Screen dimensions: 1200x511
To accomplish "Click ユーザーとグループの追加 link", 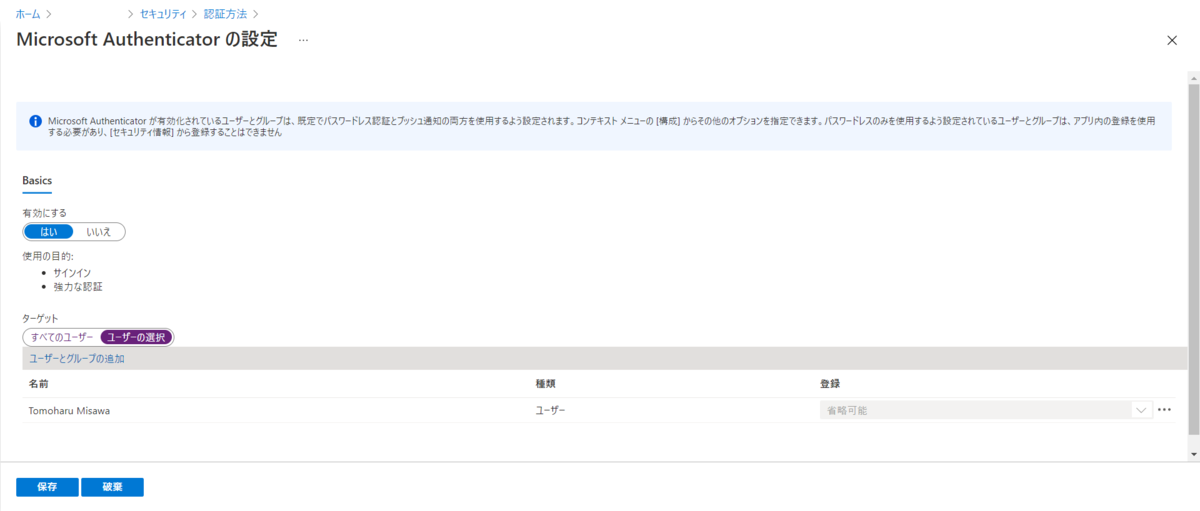I will click(x=77, y=358).
